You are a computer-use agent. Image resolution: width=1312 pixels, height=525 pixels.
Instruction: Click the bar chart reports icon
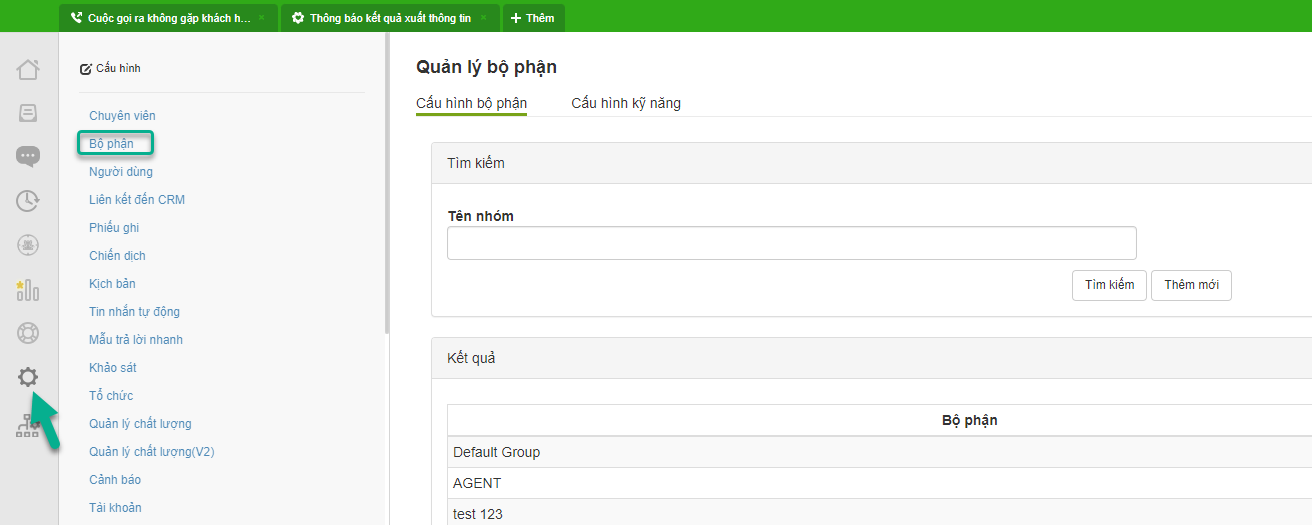pos(28,290)
